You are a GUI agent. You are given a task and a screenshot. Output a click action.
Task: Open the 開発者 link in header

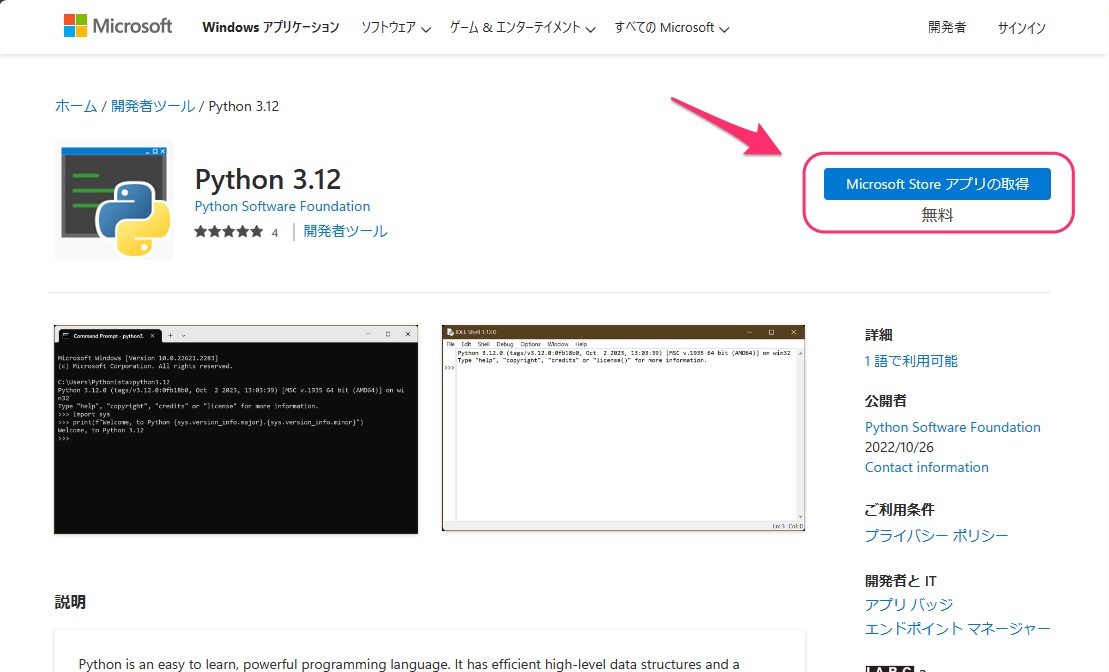click(946, 28)
